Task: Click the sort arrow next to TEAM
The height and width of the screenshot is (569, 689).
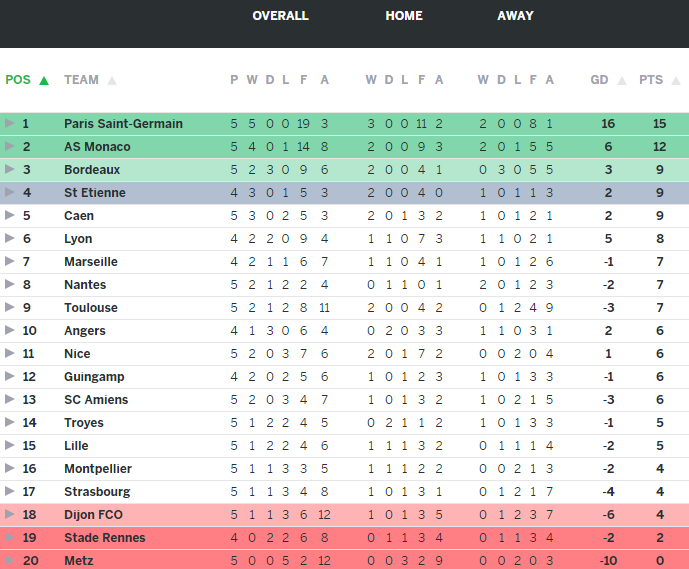Action: click(112, 81)
